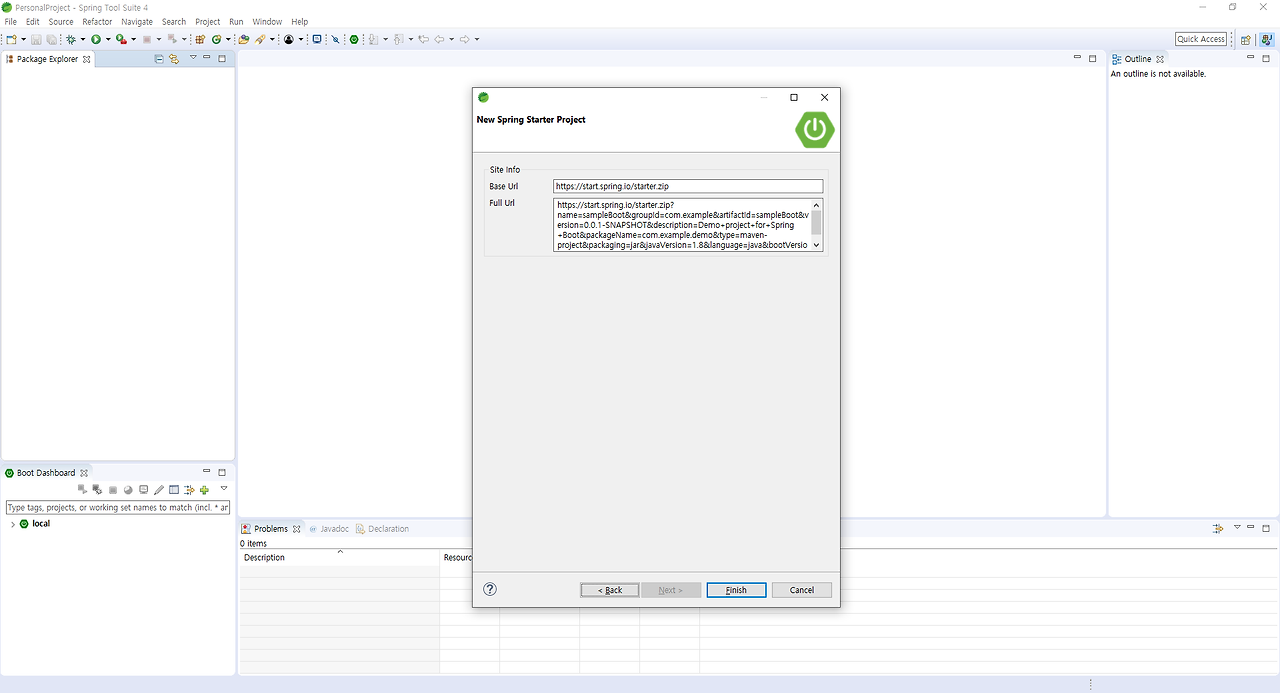Click the Save icon in toolbar
1280x693 pixels.
[x=36, y=39]
